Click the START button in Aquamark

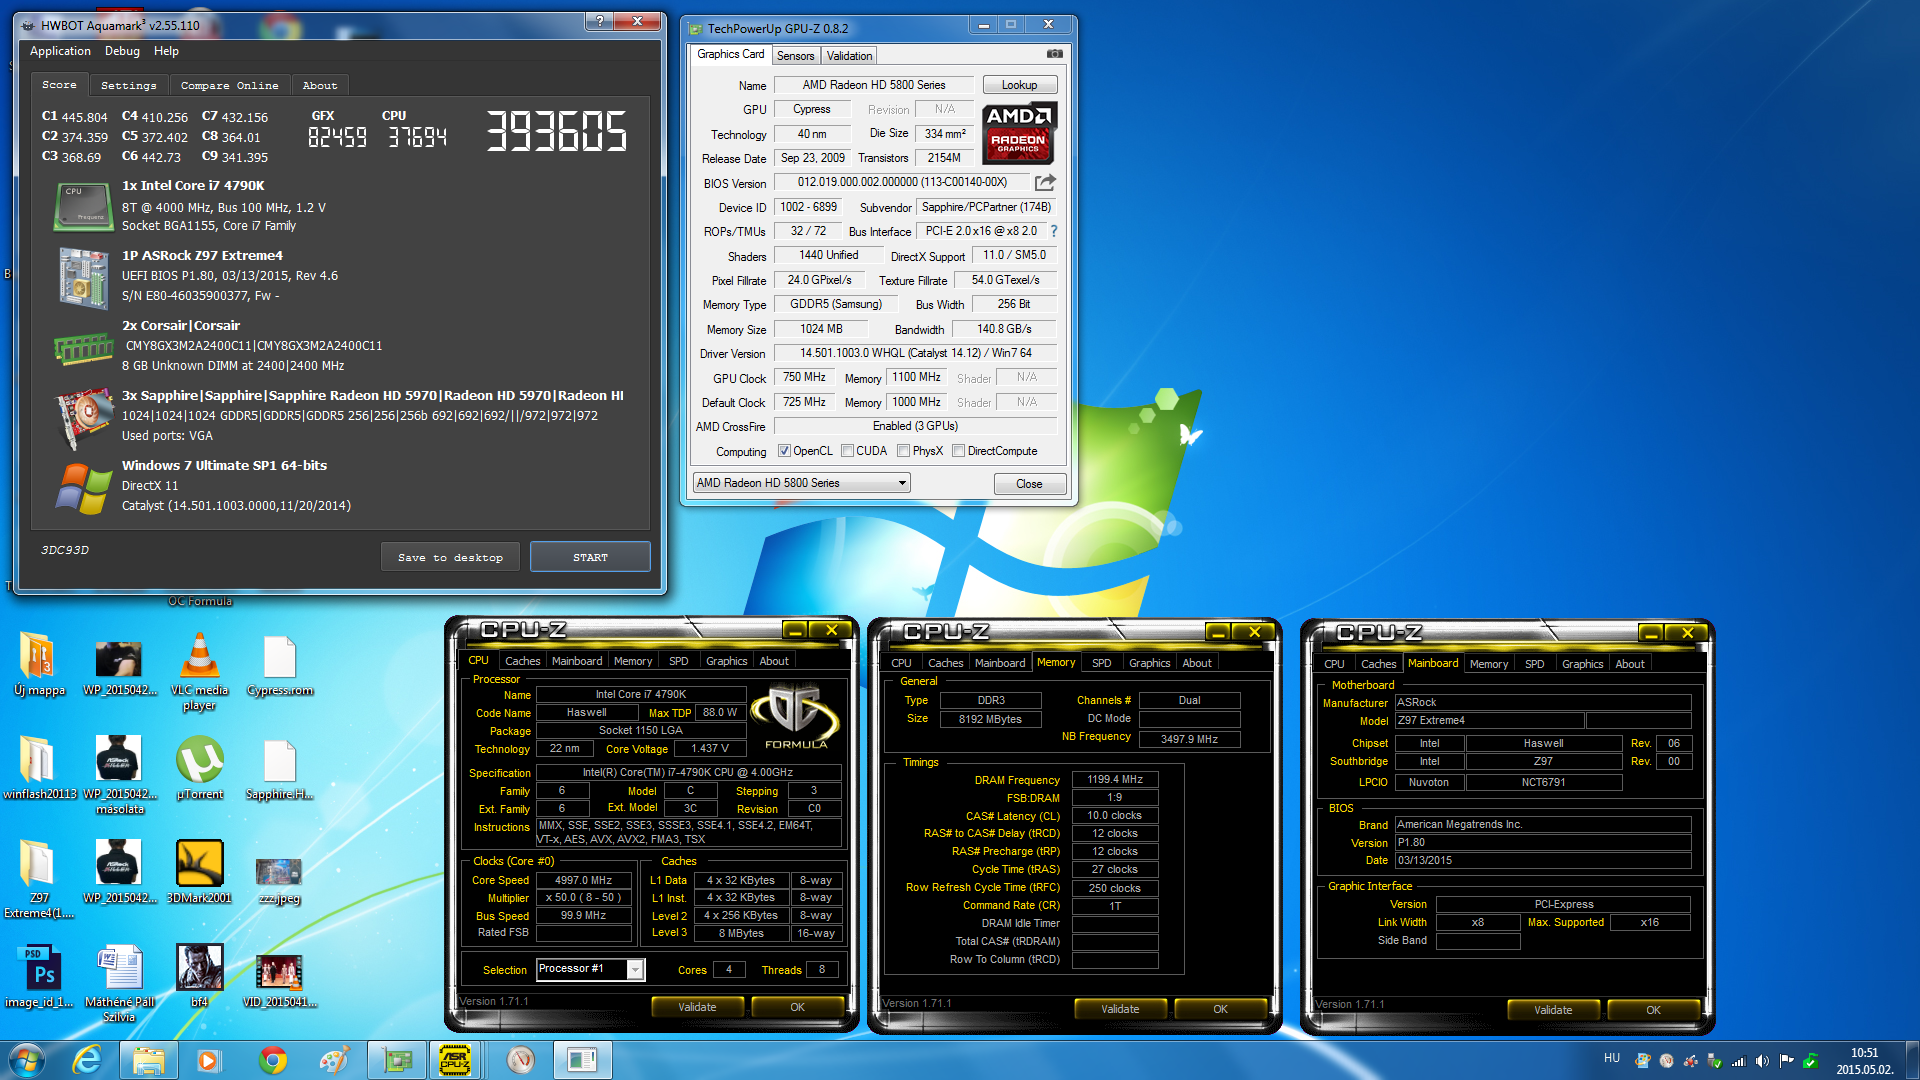pos(590,557)
